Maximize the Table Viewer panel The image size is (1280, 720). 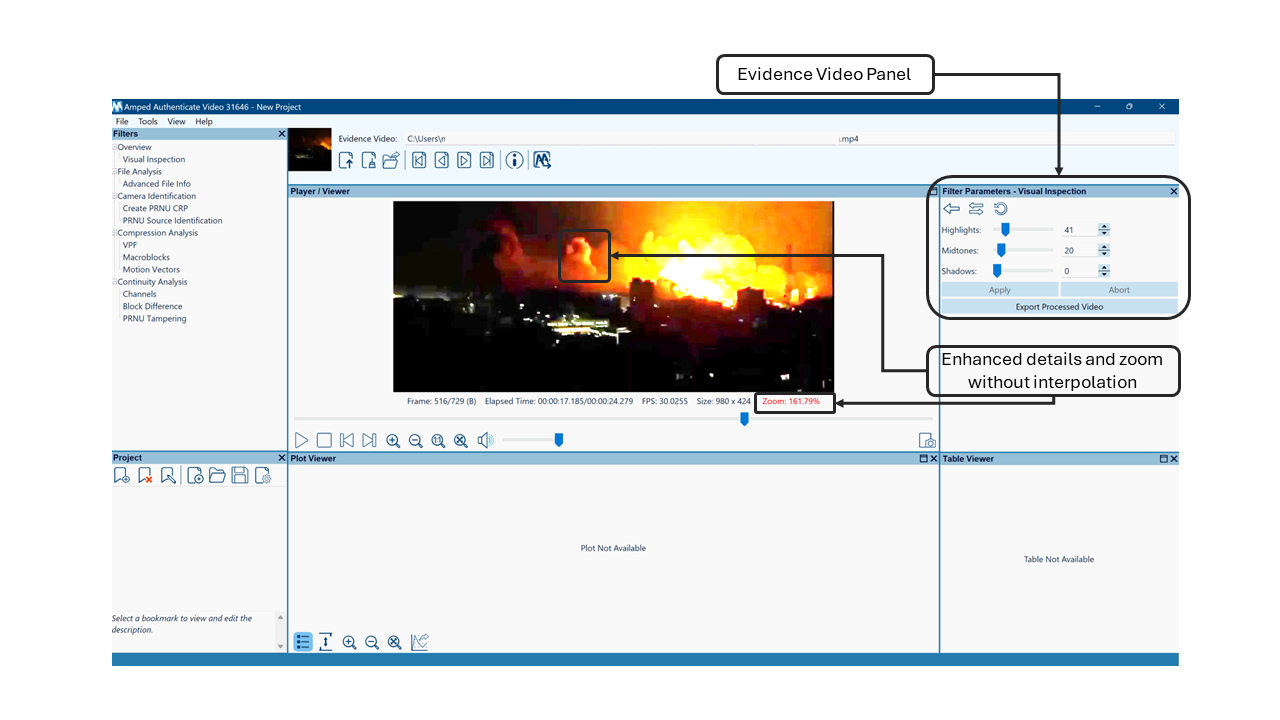point(1166,458)
